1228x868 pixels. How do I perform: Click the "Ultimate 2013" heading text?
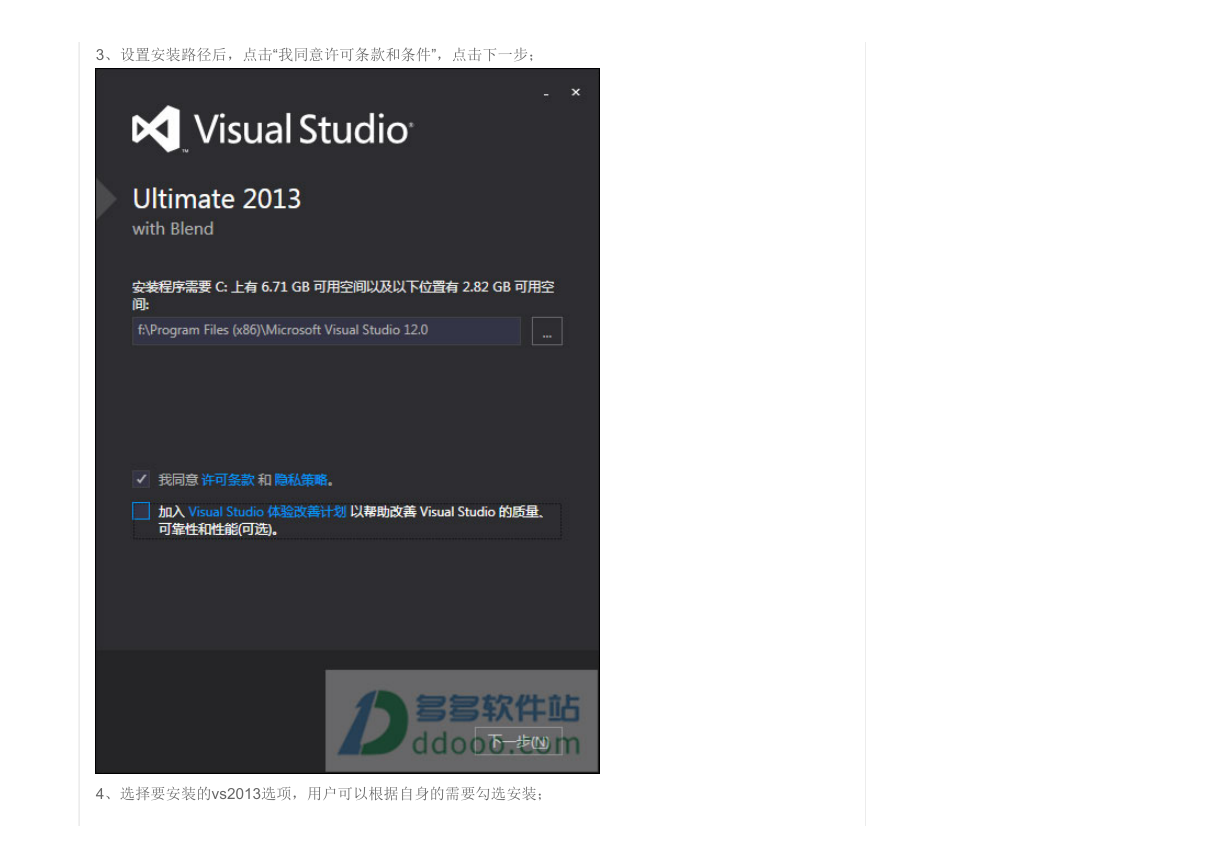tap(217, 198)
